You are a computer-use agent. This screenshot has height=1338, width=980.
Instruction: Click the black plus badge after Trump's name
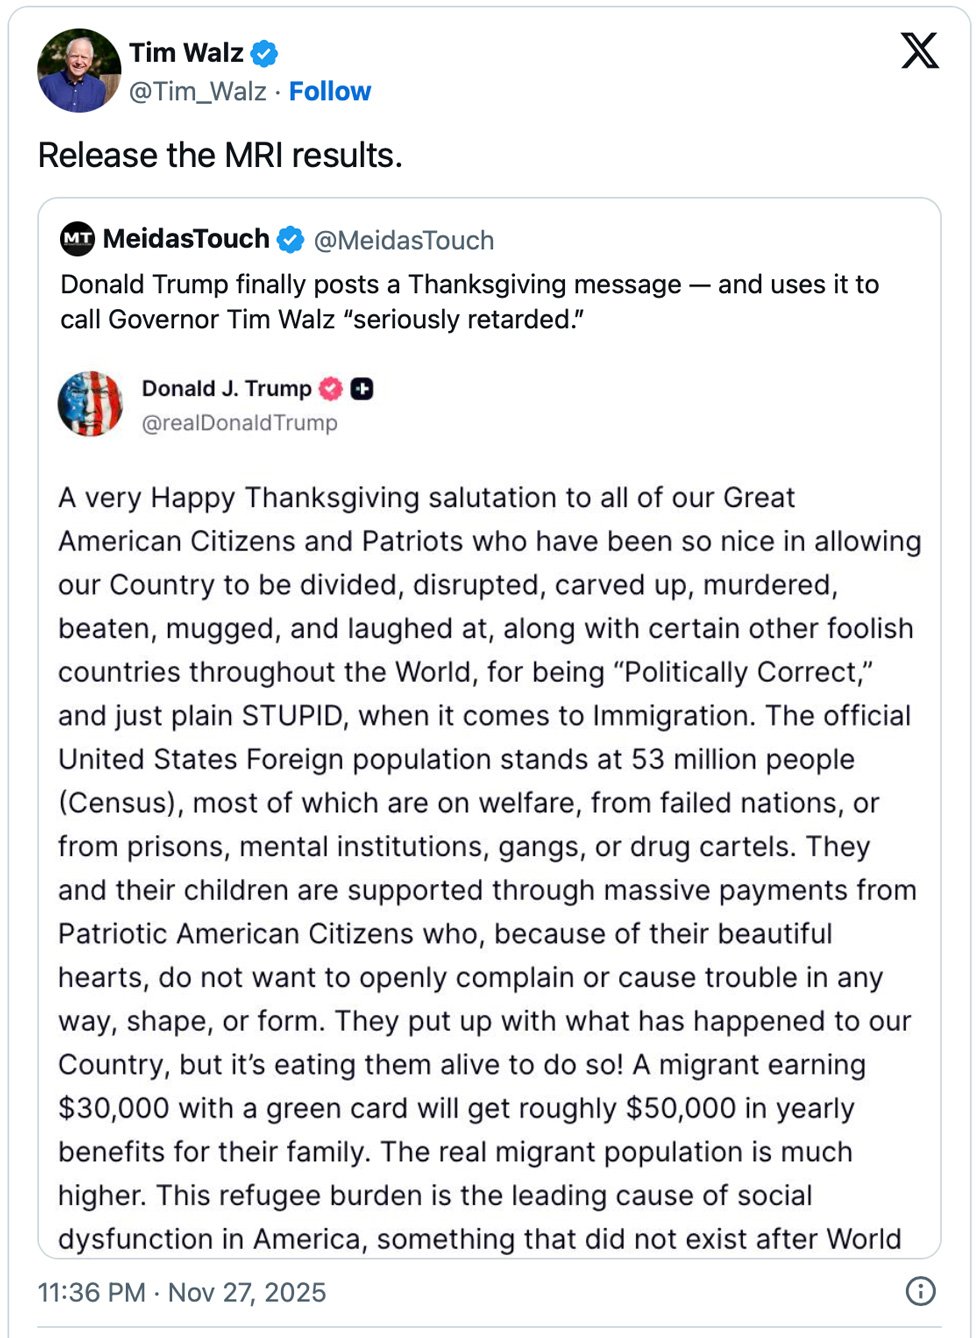pyautogui.click(x=362, y=389)
